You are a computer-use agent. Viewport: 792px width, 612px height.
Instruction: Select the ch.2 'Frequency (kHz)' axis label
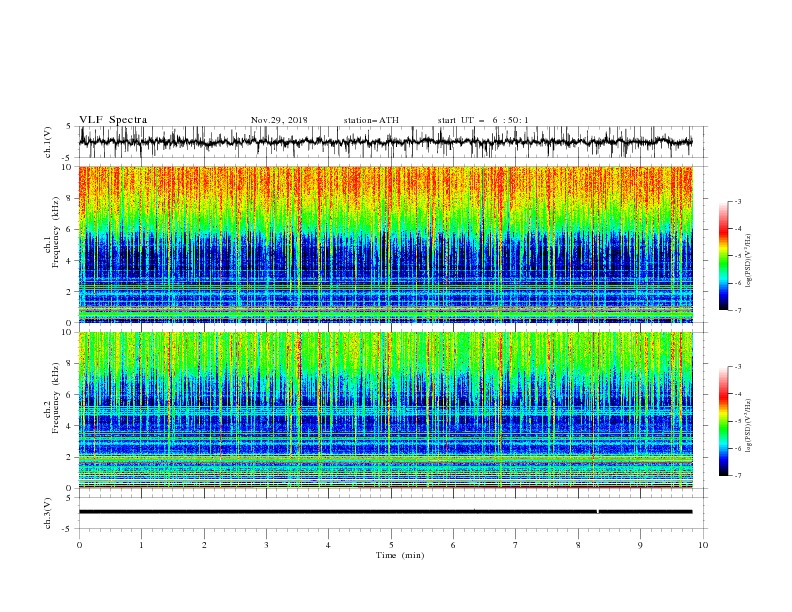click(56, 396)
